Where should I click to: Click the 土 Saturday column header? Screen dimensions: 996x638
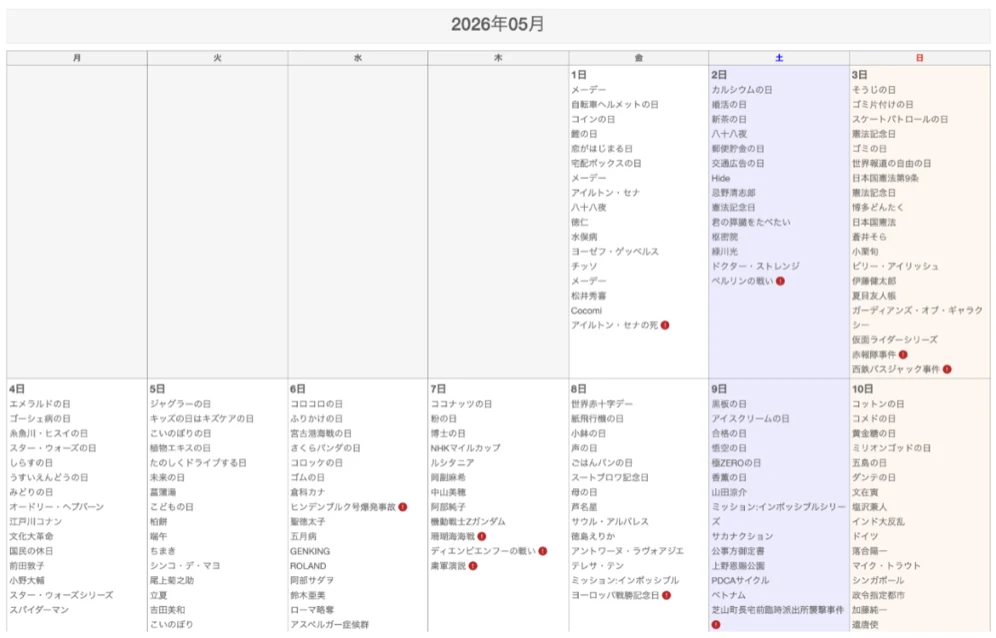point(779,58)
